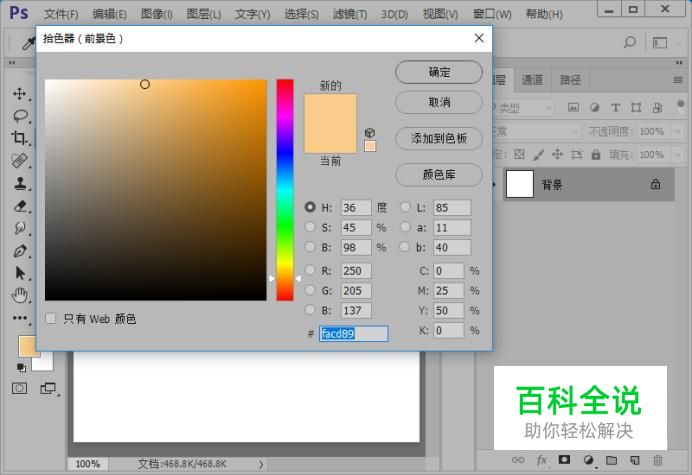
Task: Click the 添加到色板 button
Action: (439, 139)
